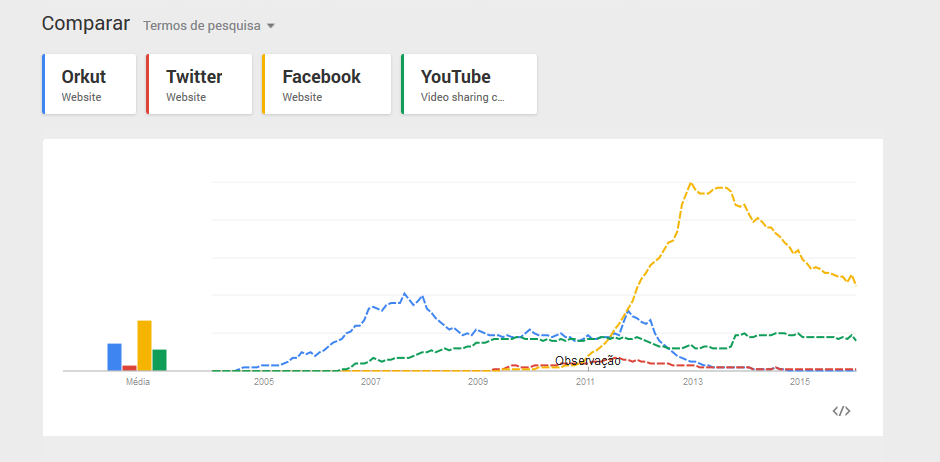This screenshot has width=940, height=462.
Task: Click the 2011 year label on axis
Action: coord(585,382)
